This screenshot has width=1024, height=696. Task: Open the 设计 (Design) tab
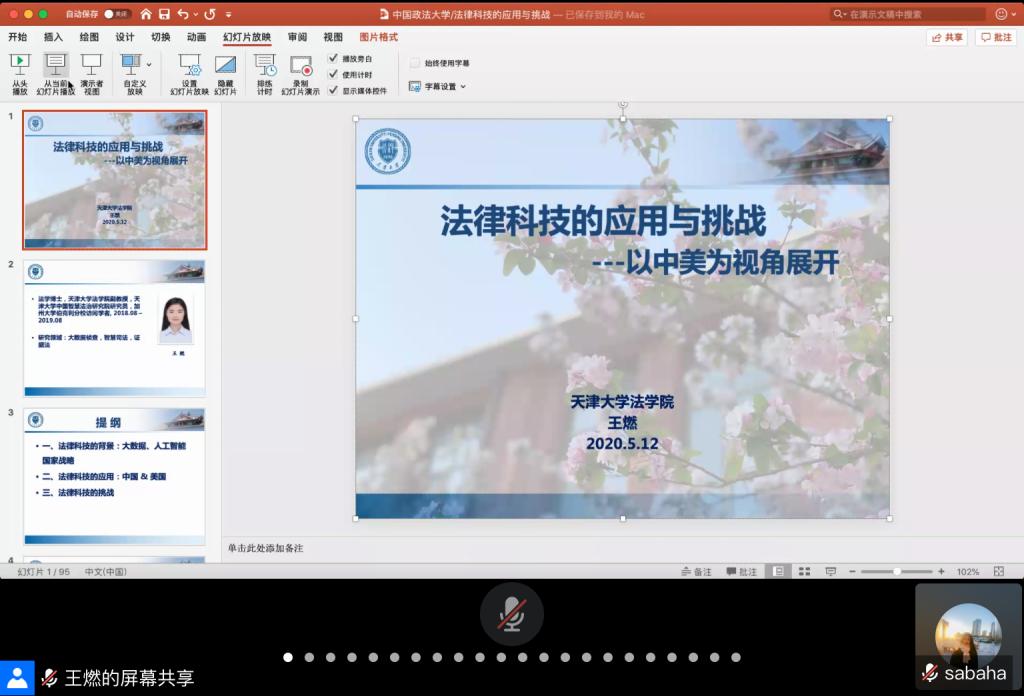pyautogui.click(x=125, y=37)
